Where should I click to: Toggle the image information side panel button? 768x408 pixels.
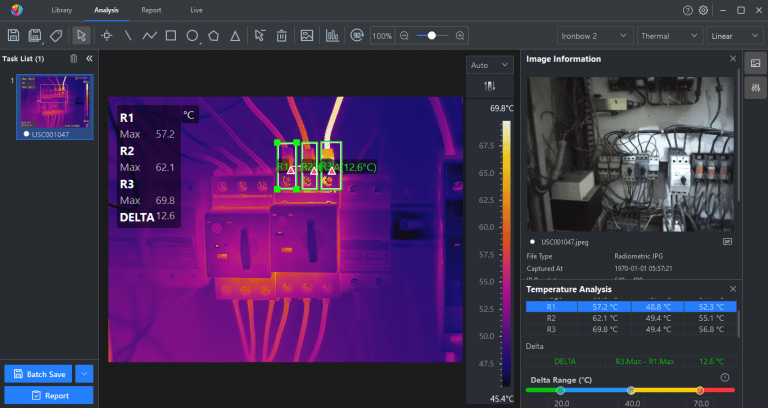click(755, 63)
